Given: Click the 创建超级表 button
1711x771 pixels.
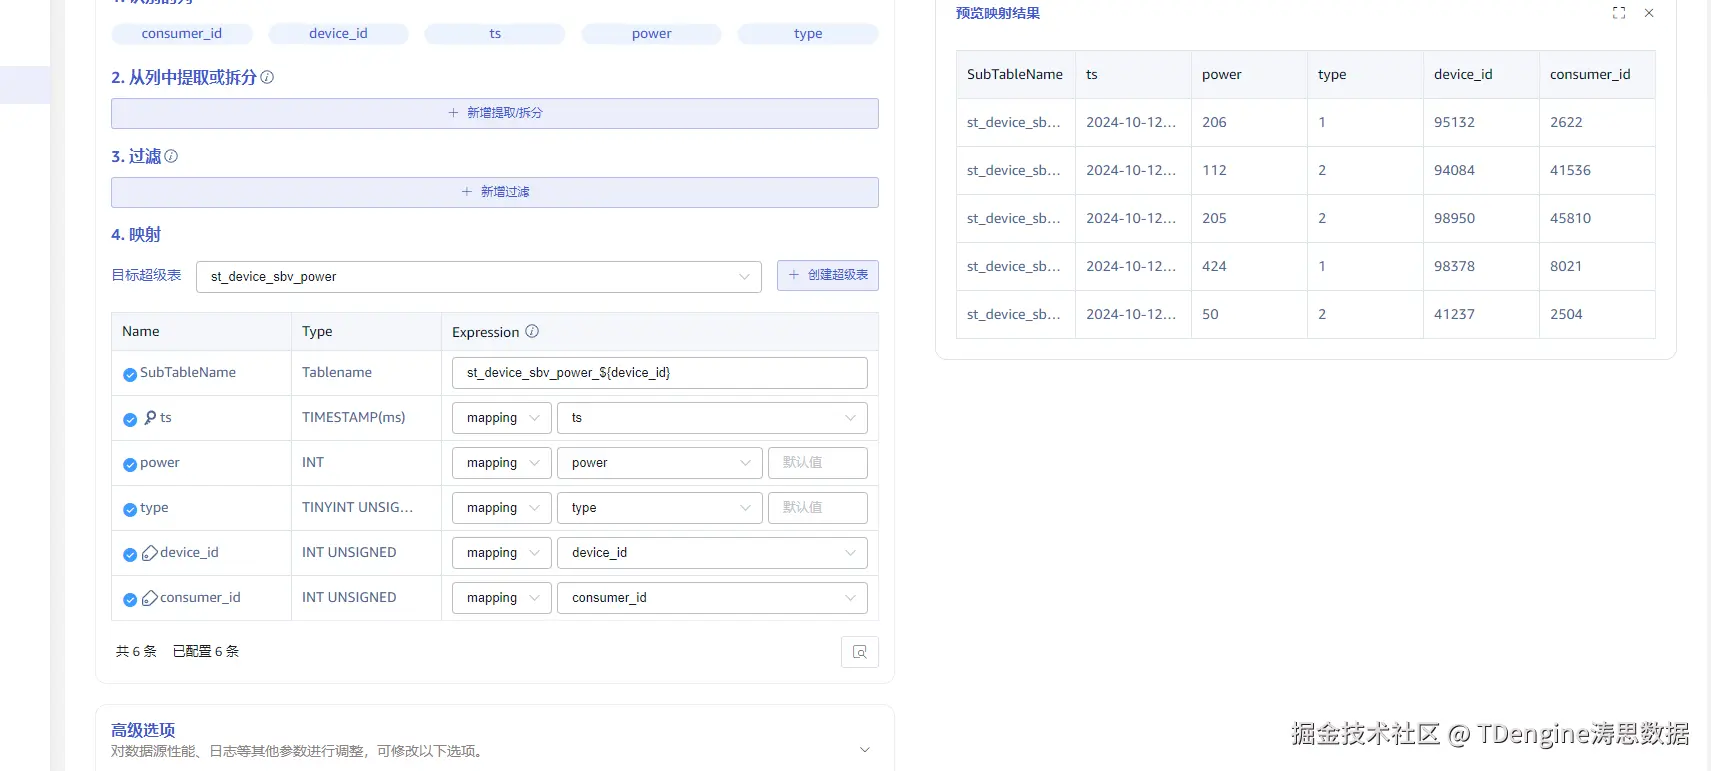Looking at the screenshot, I should (x=828, y=275).
